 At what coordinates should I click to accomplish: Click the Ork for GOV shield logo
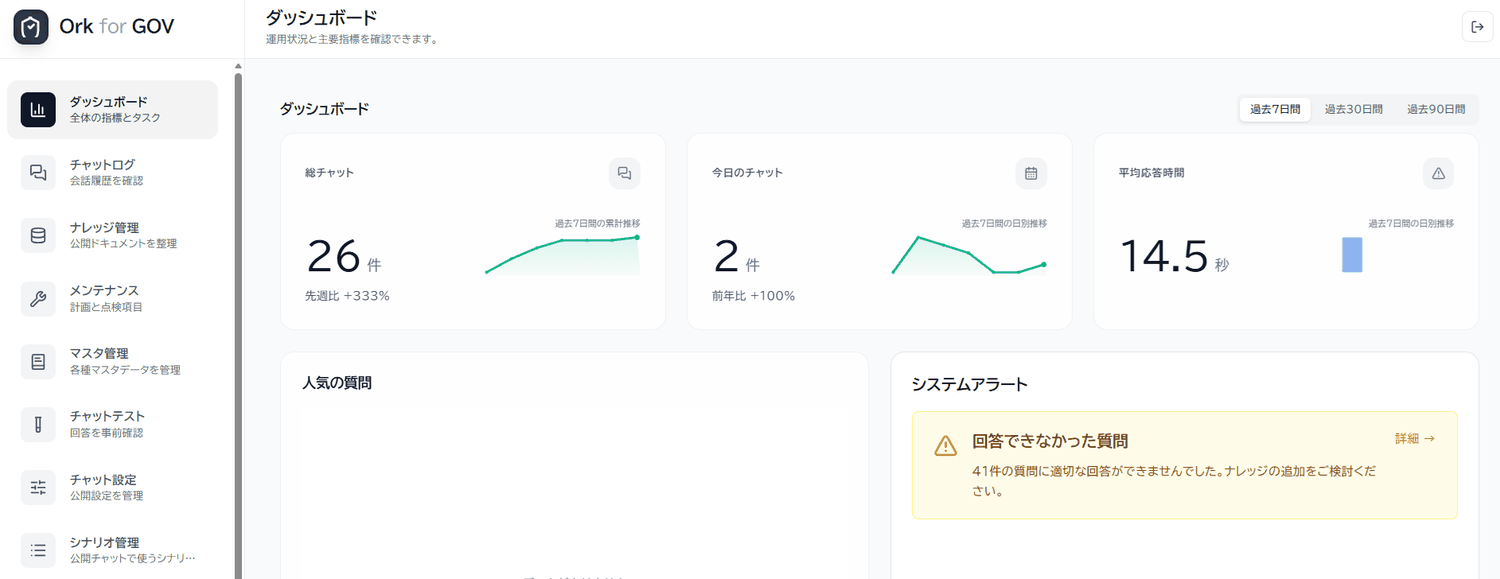pyautogui.click(x=31, y=27)
